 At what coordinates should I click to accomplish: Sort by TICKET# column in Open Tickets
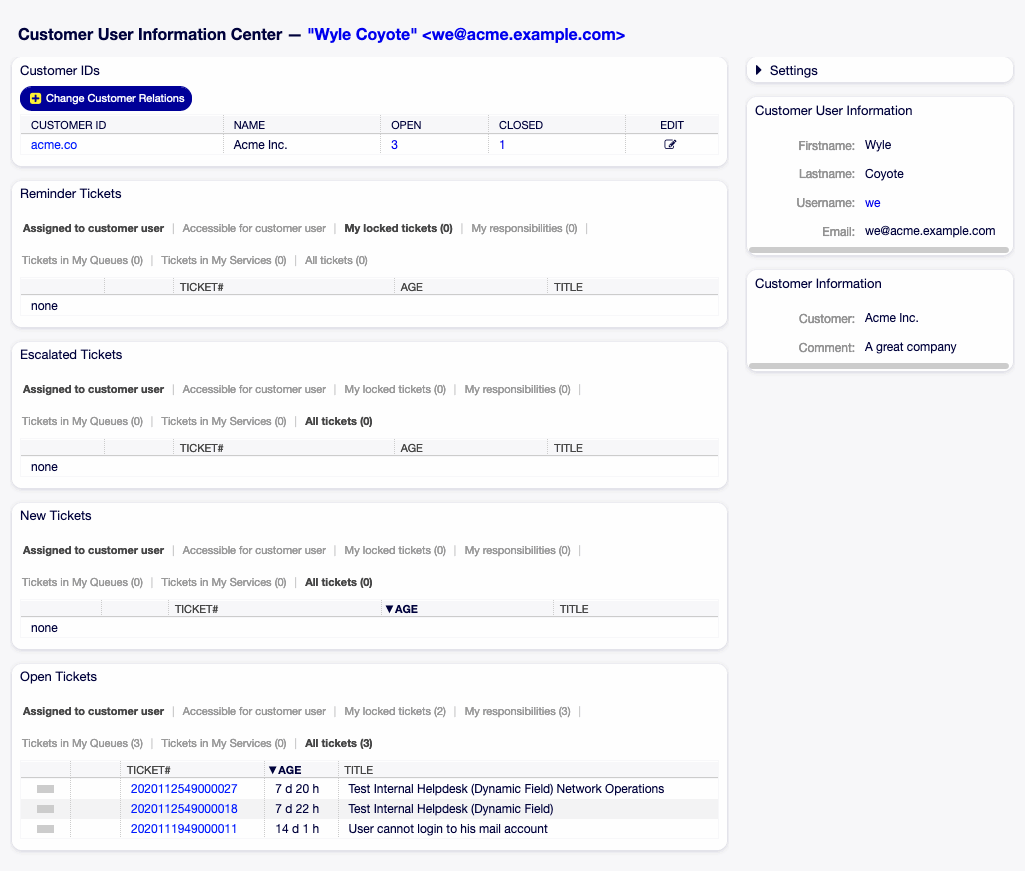coord(148,769)
